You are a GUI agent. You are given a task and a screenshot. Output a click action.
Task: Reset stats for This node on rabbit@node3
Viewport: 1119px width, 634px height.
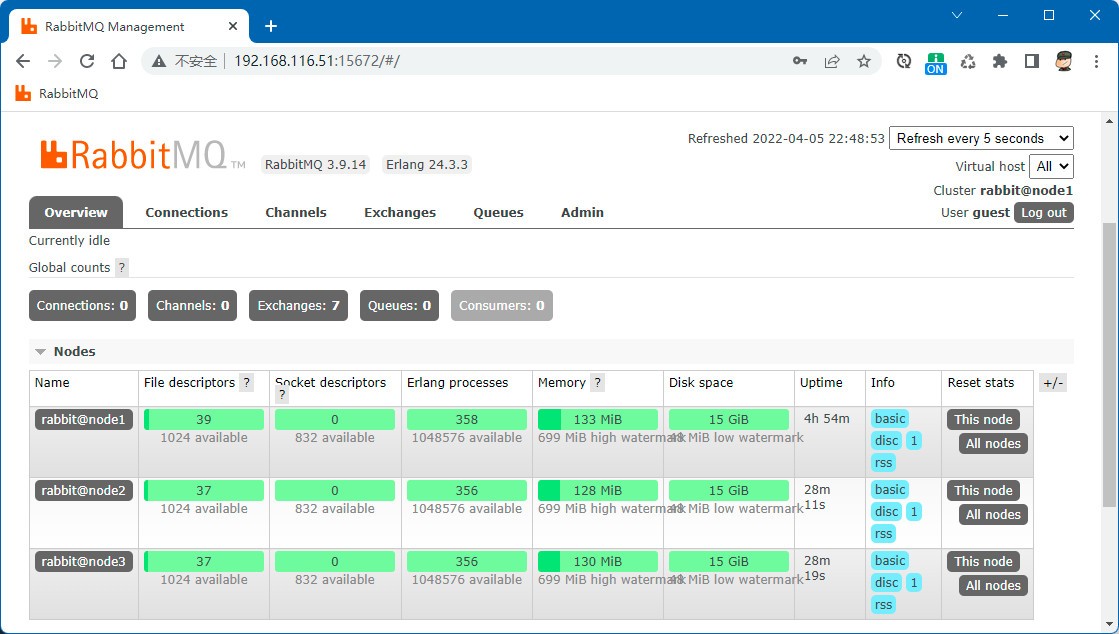pyautogui.click(x=983, y=562)
